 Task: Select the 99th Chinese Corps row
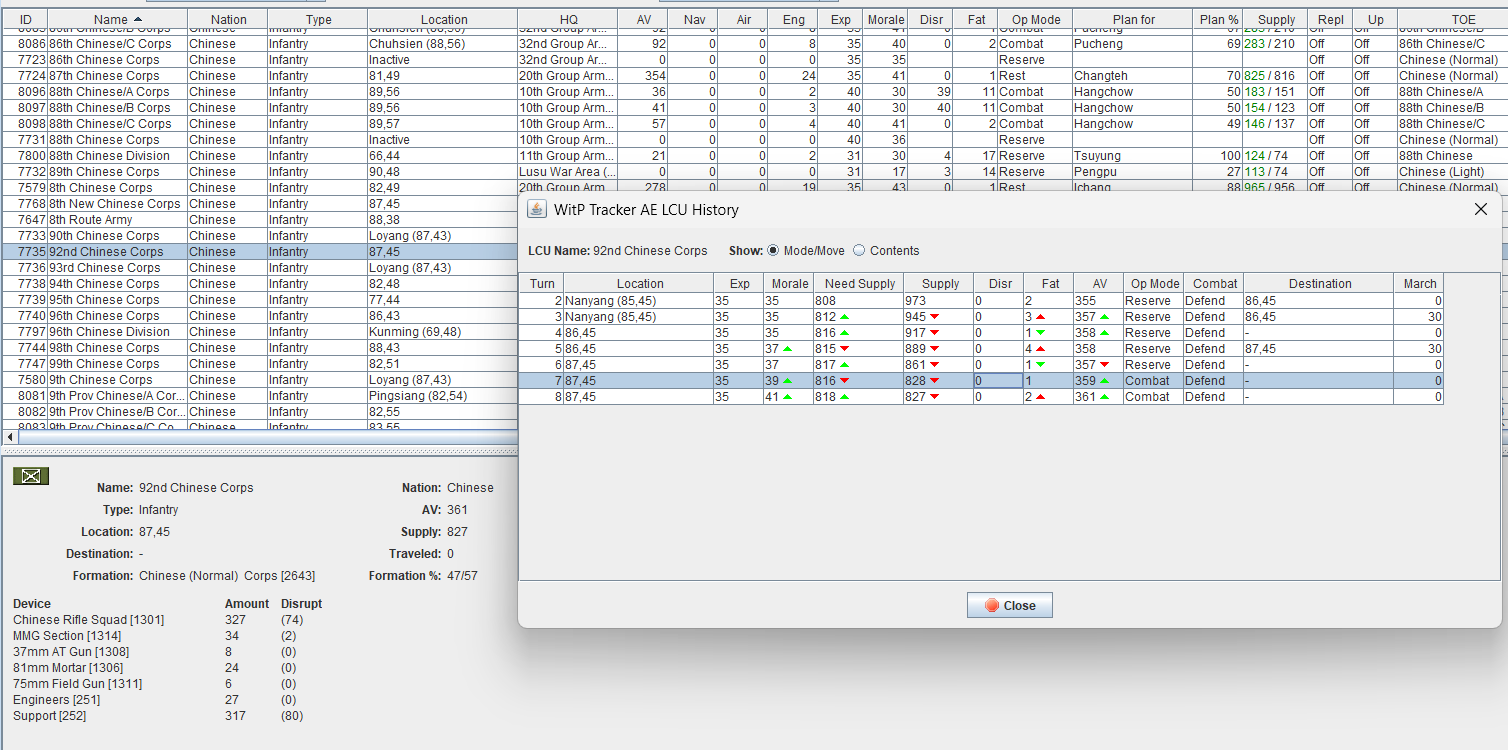(260, 364)
